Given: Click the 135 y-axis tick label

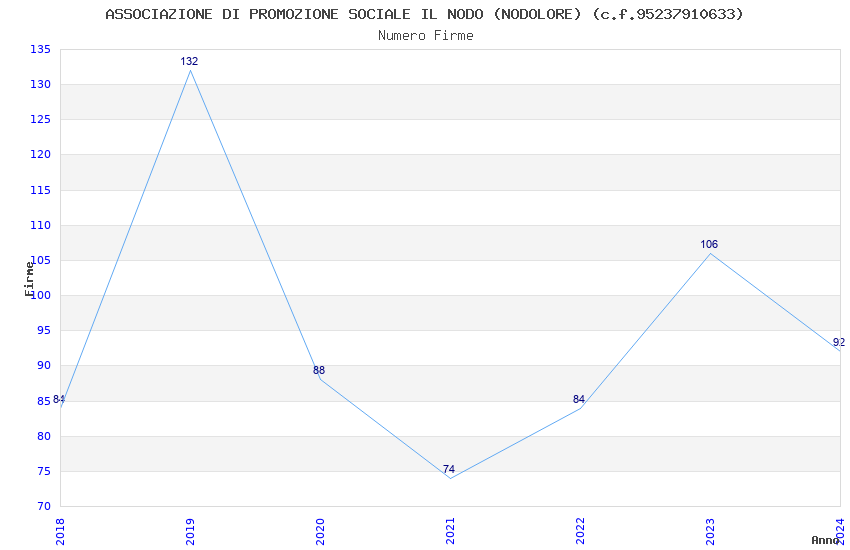Looking at the screenshot, I should pos(40,49).
